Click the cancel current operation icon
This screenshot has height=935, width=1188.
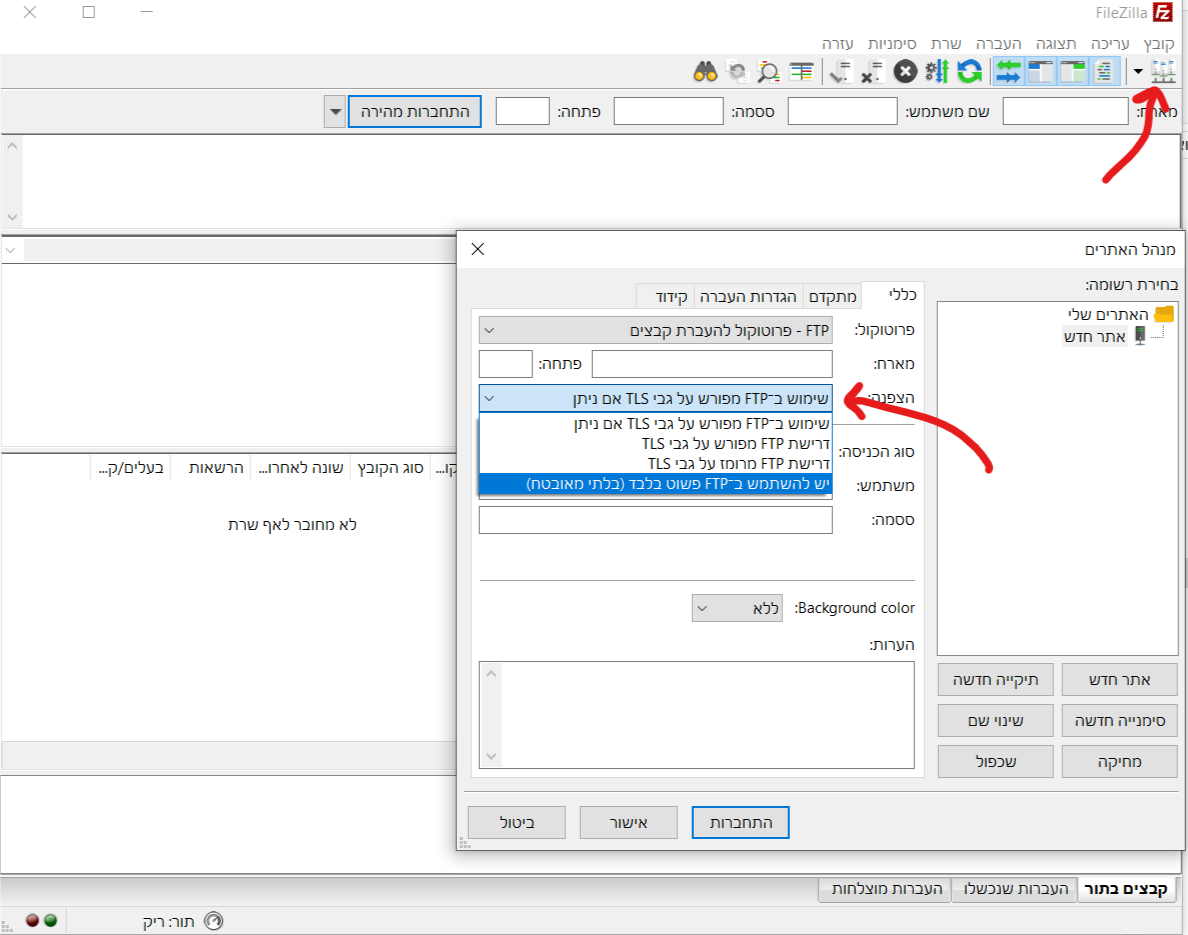coord(906,72)
